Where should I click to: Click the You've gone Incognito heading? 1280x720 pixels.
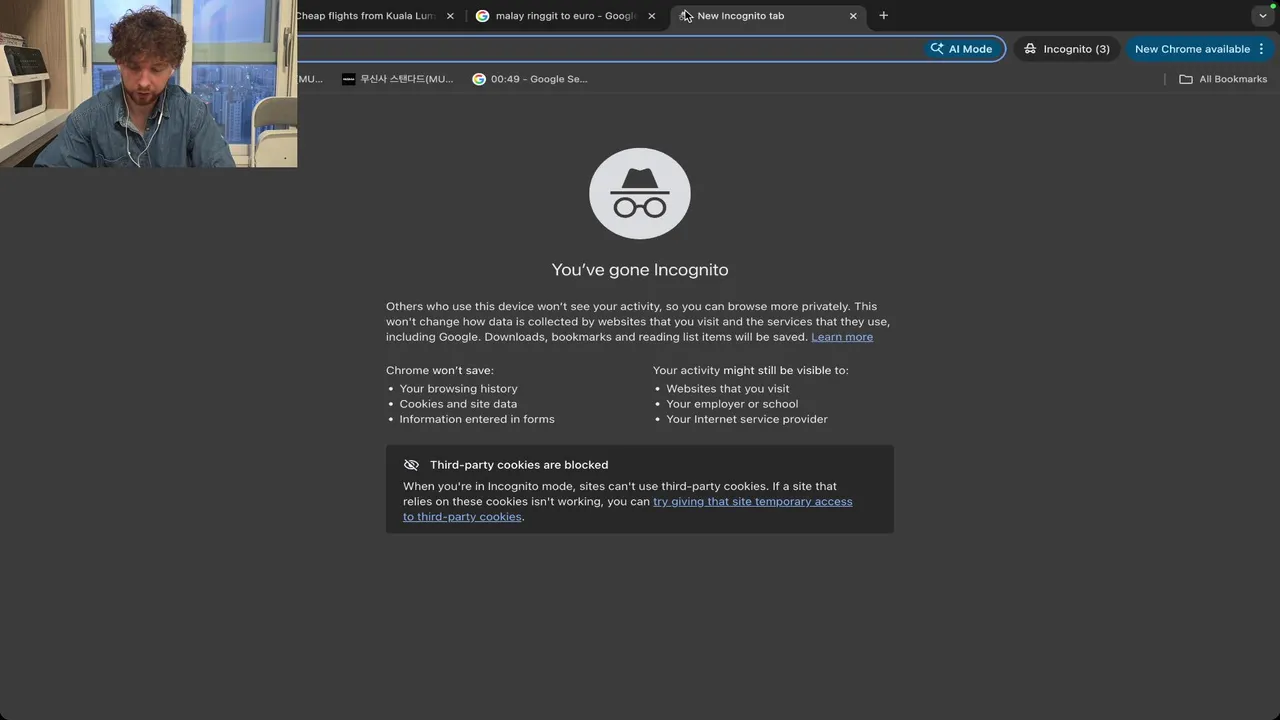click(640, 270)
